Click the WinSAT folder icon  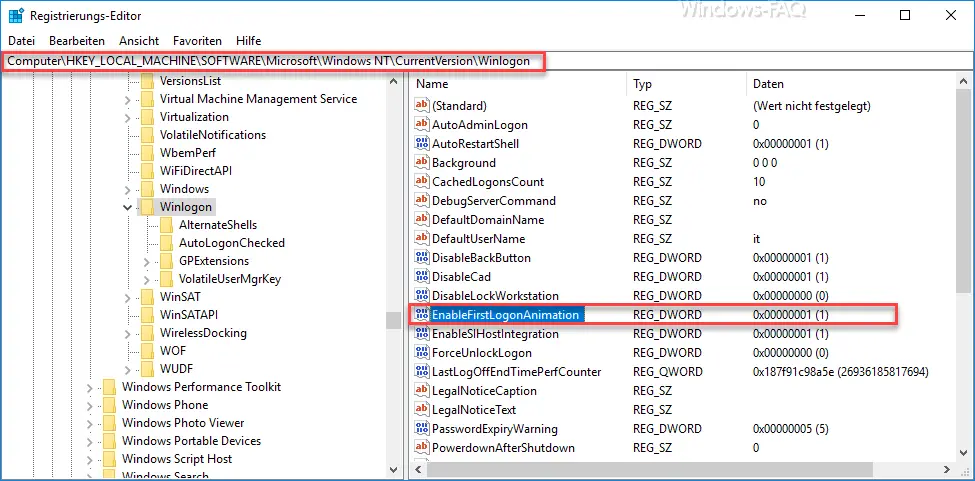click(x=147, y=296)
